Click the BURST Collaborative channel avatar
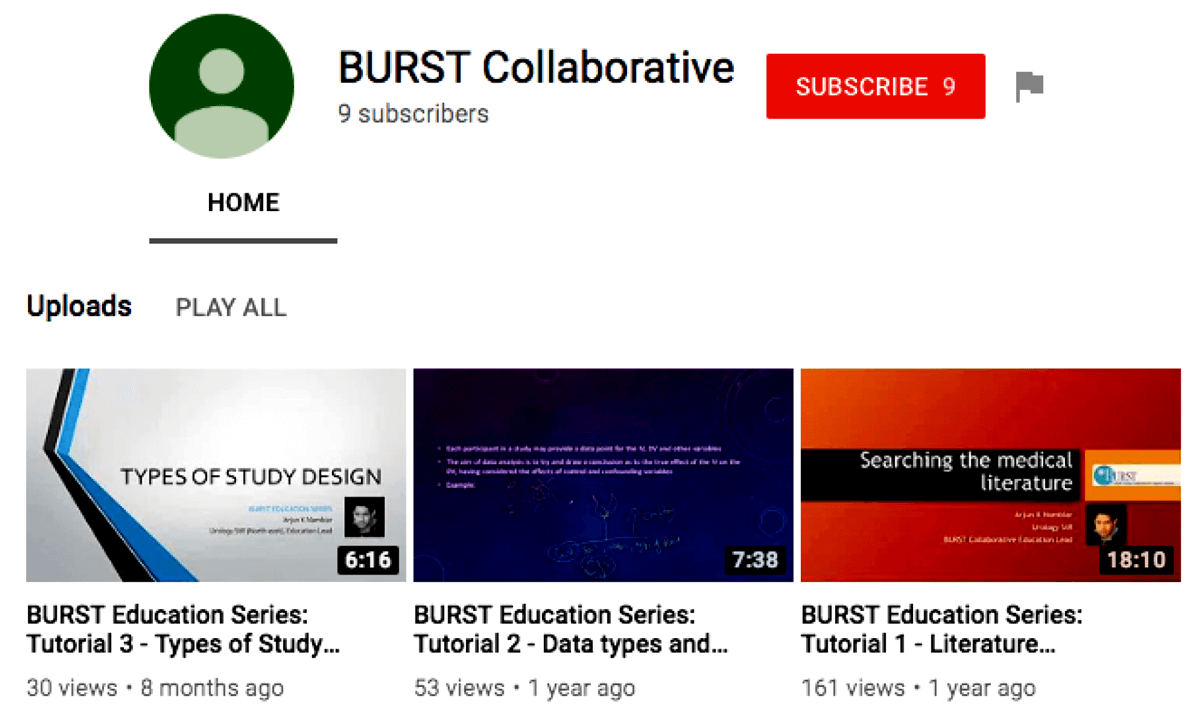The image size is (1200, 719). 221,86
